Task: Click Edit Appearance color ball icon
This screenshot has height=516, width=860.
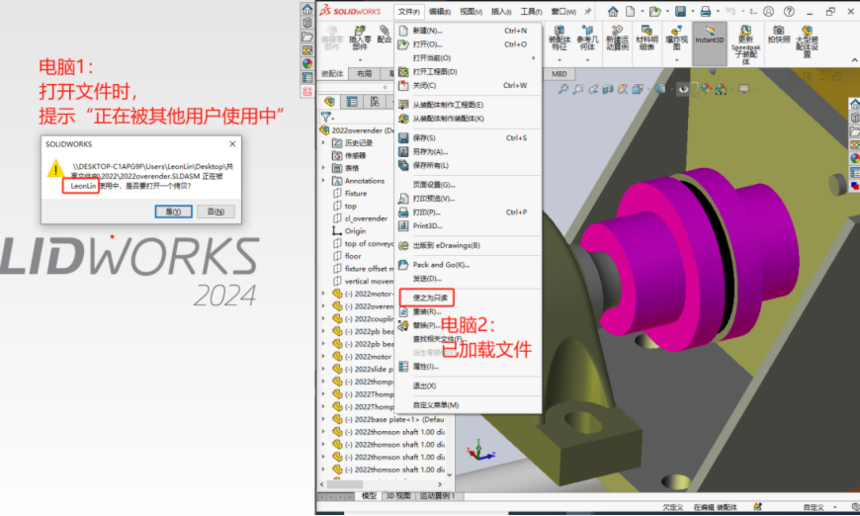Action: click(706, 89)
